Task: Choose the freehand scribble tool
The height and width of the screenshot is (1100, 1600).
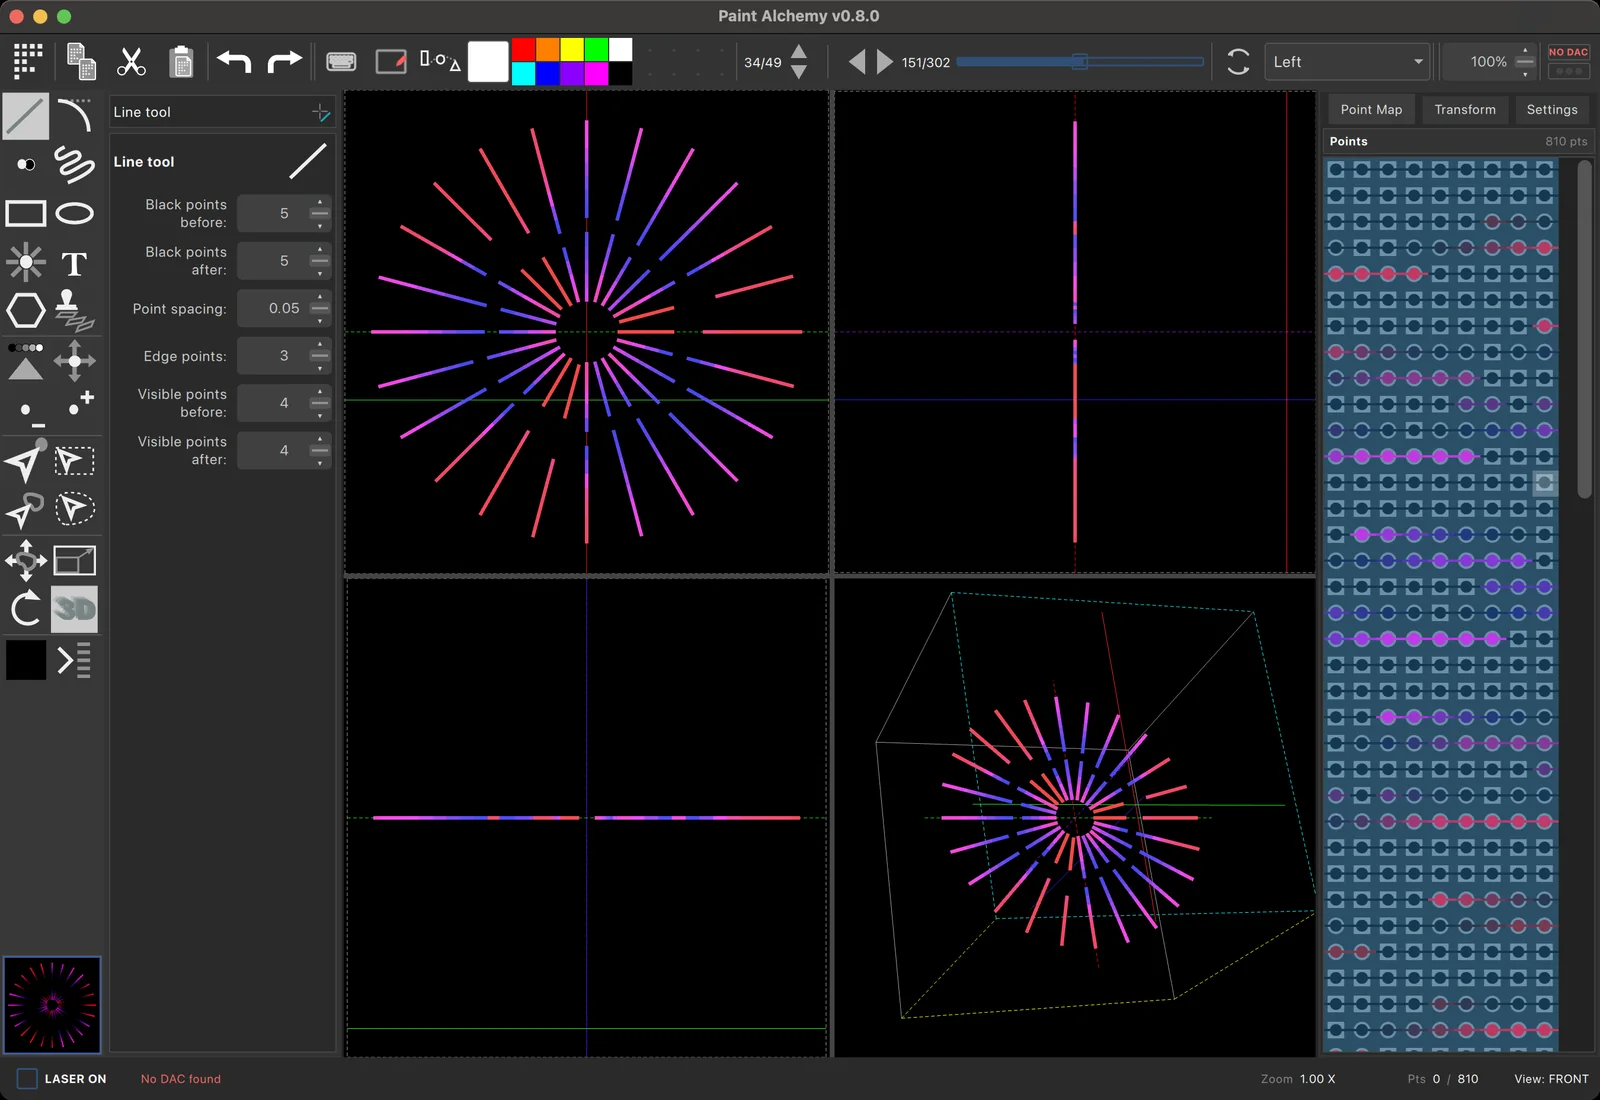Action: [x=75, y=164]
